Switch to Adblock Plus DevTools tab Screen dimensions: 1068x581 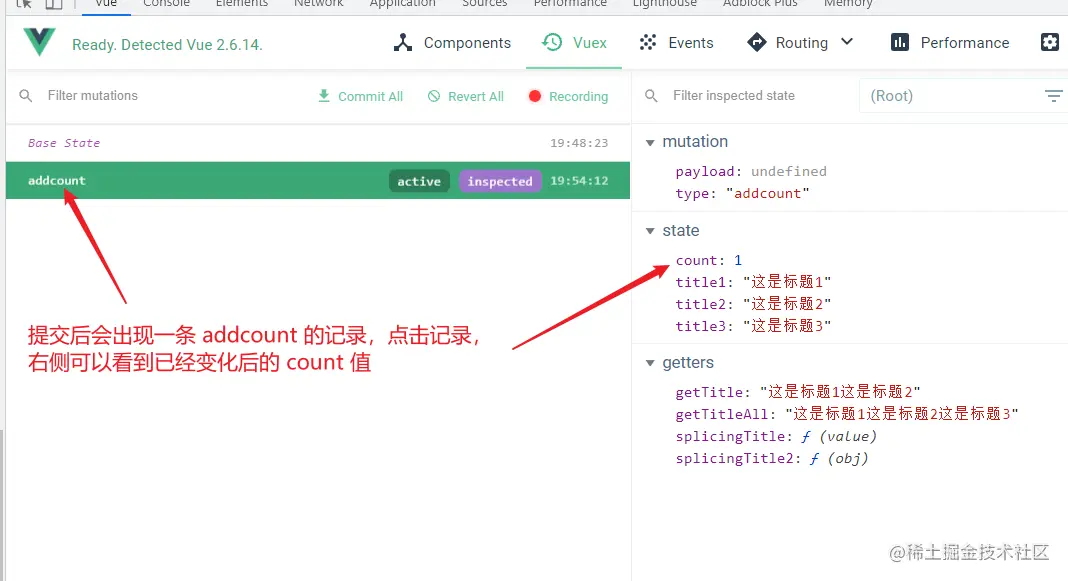[760, 4]
